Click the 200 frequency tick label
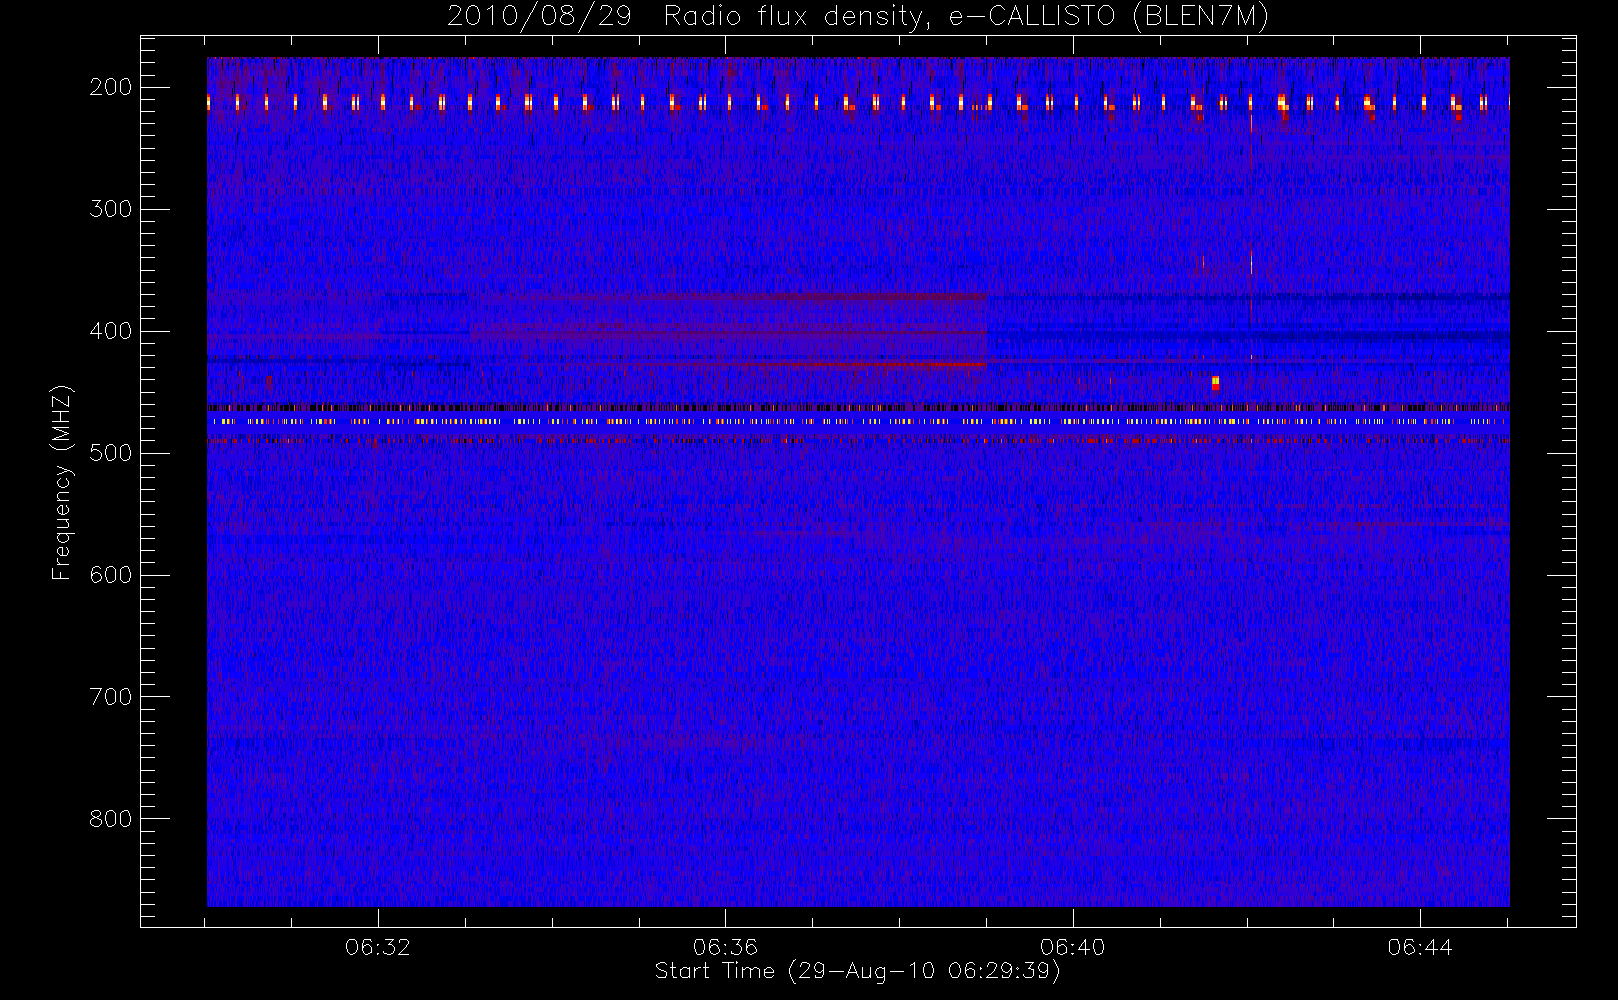Image resolution: width=1618 pixels, height=1000 pixels. [111, 87]
